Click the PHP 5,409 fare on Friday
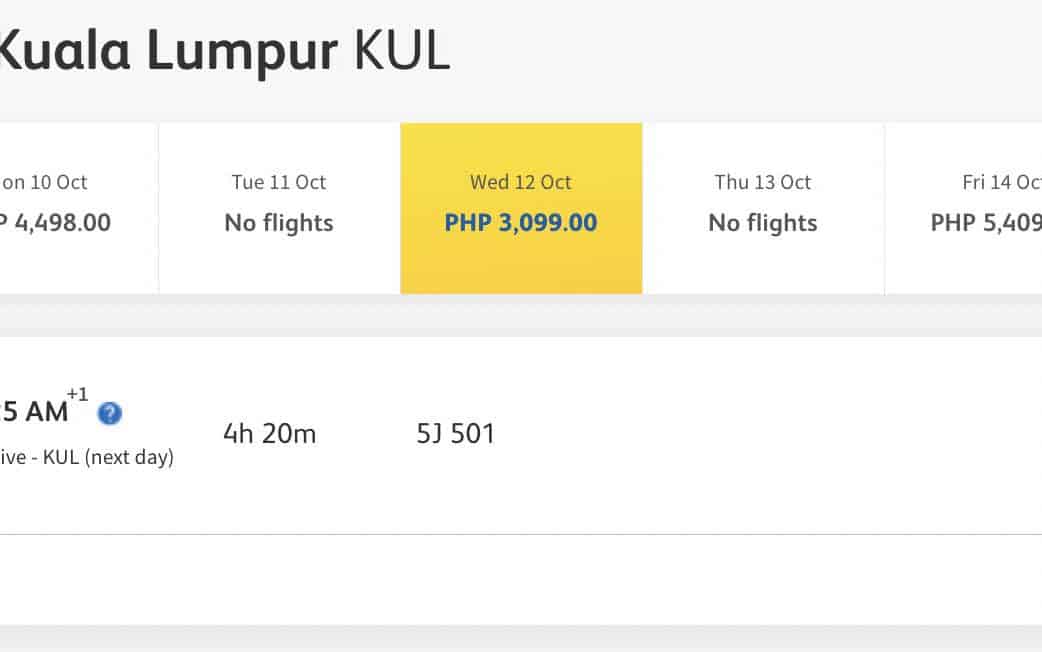Image resolution: width=1042 pixels, height=652 pixels. (986, 222)
